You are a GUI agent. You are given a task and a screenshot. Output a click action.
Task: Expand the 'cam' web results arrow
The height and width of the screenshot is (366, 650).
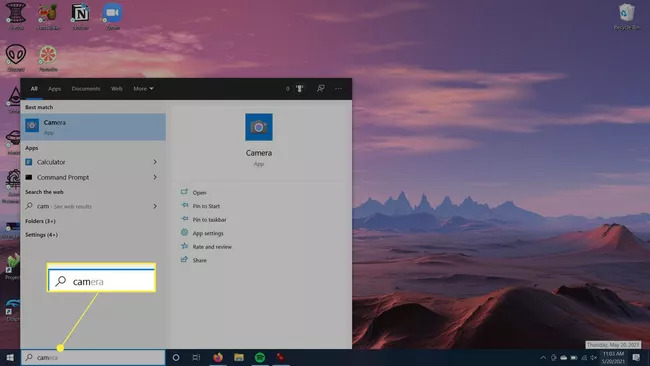(x=155, y=206)
